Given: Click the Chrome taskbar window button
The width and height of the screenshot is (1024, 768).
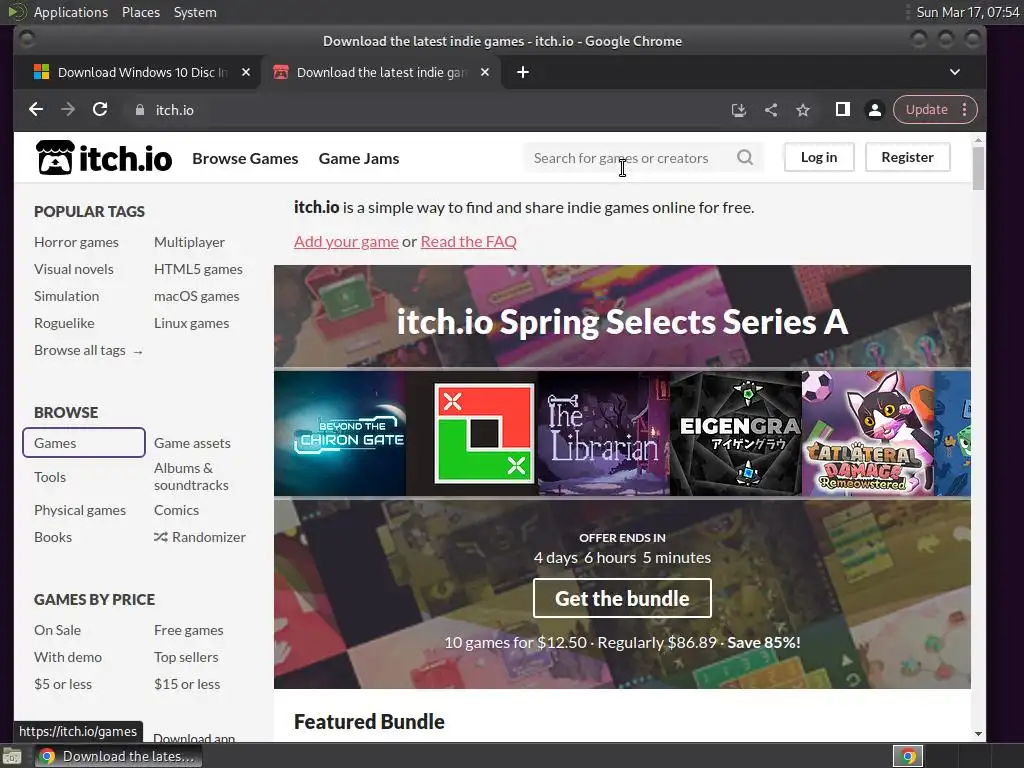Looking at the screenshot, I should pos(118,756).
